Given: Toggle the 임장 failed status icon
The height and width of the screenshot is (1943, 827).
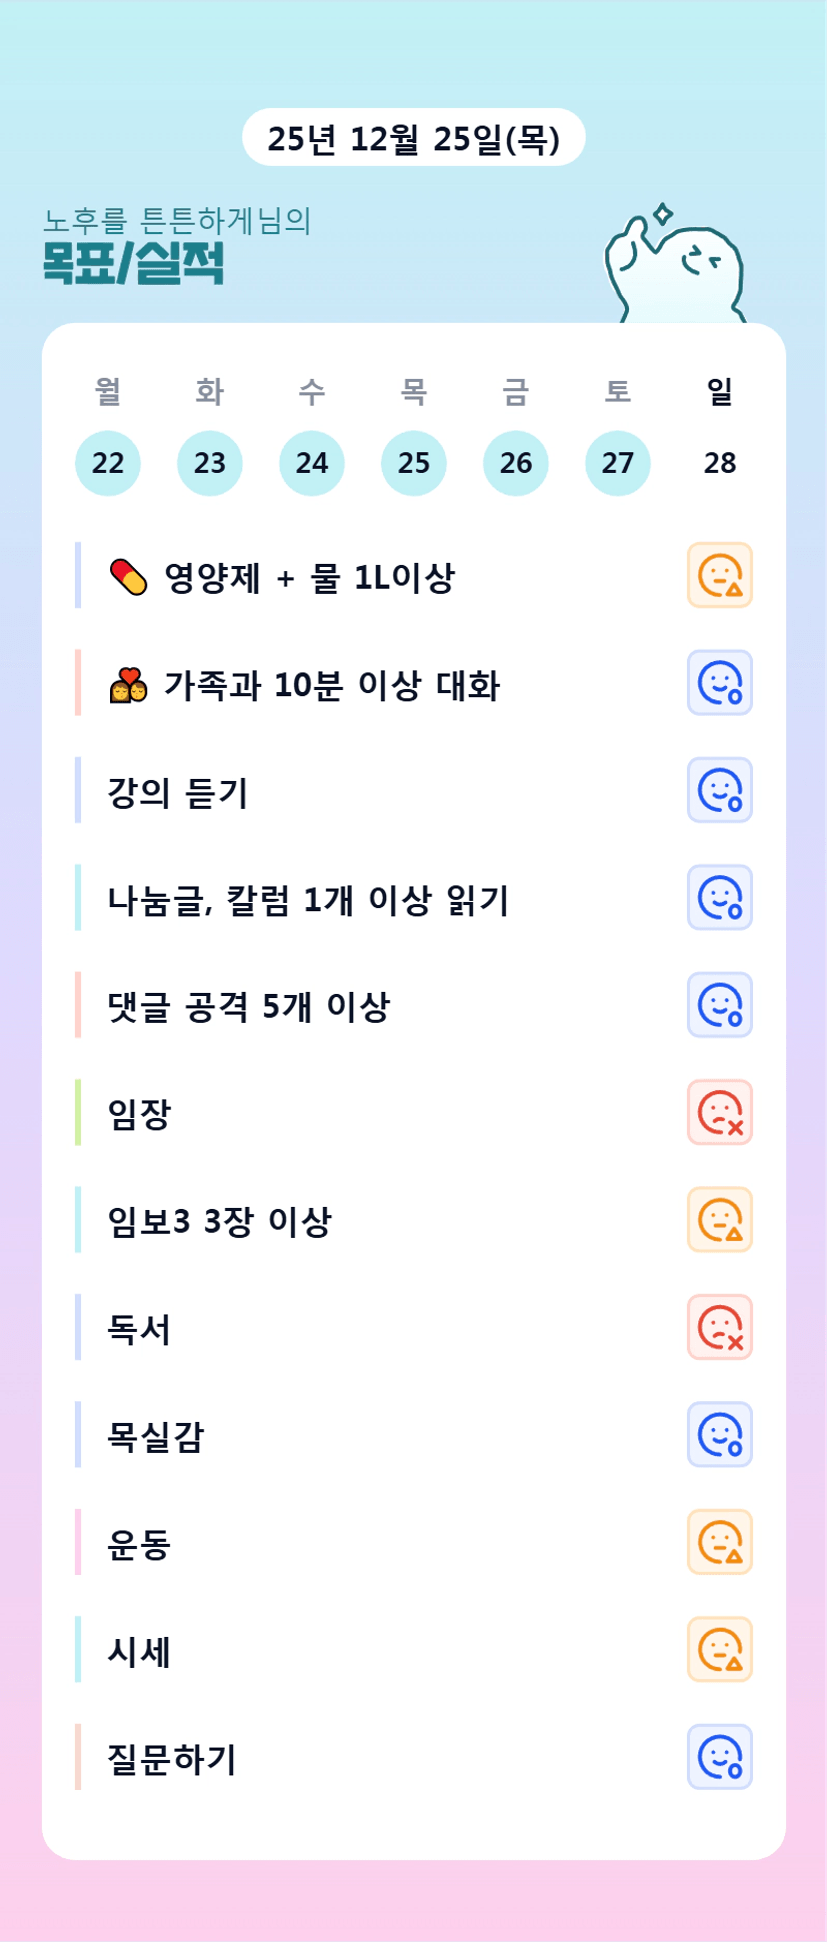Looking at the screenshot, I should coord(719,1112).
